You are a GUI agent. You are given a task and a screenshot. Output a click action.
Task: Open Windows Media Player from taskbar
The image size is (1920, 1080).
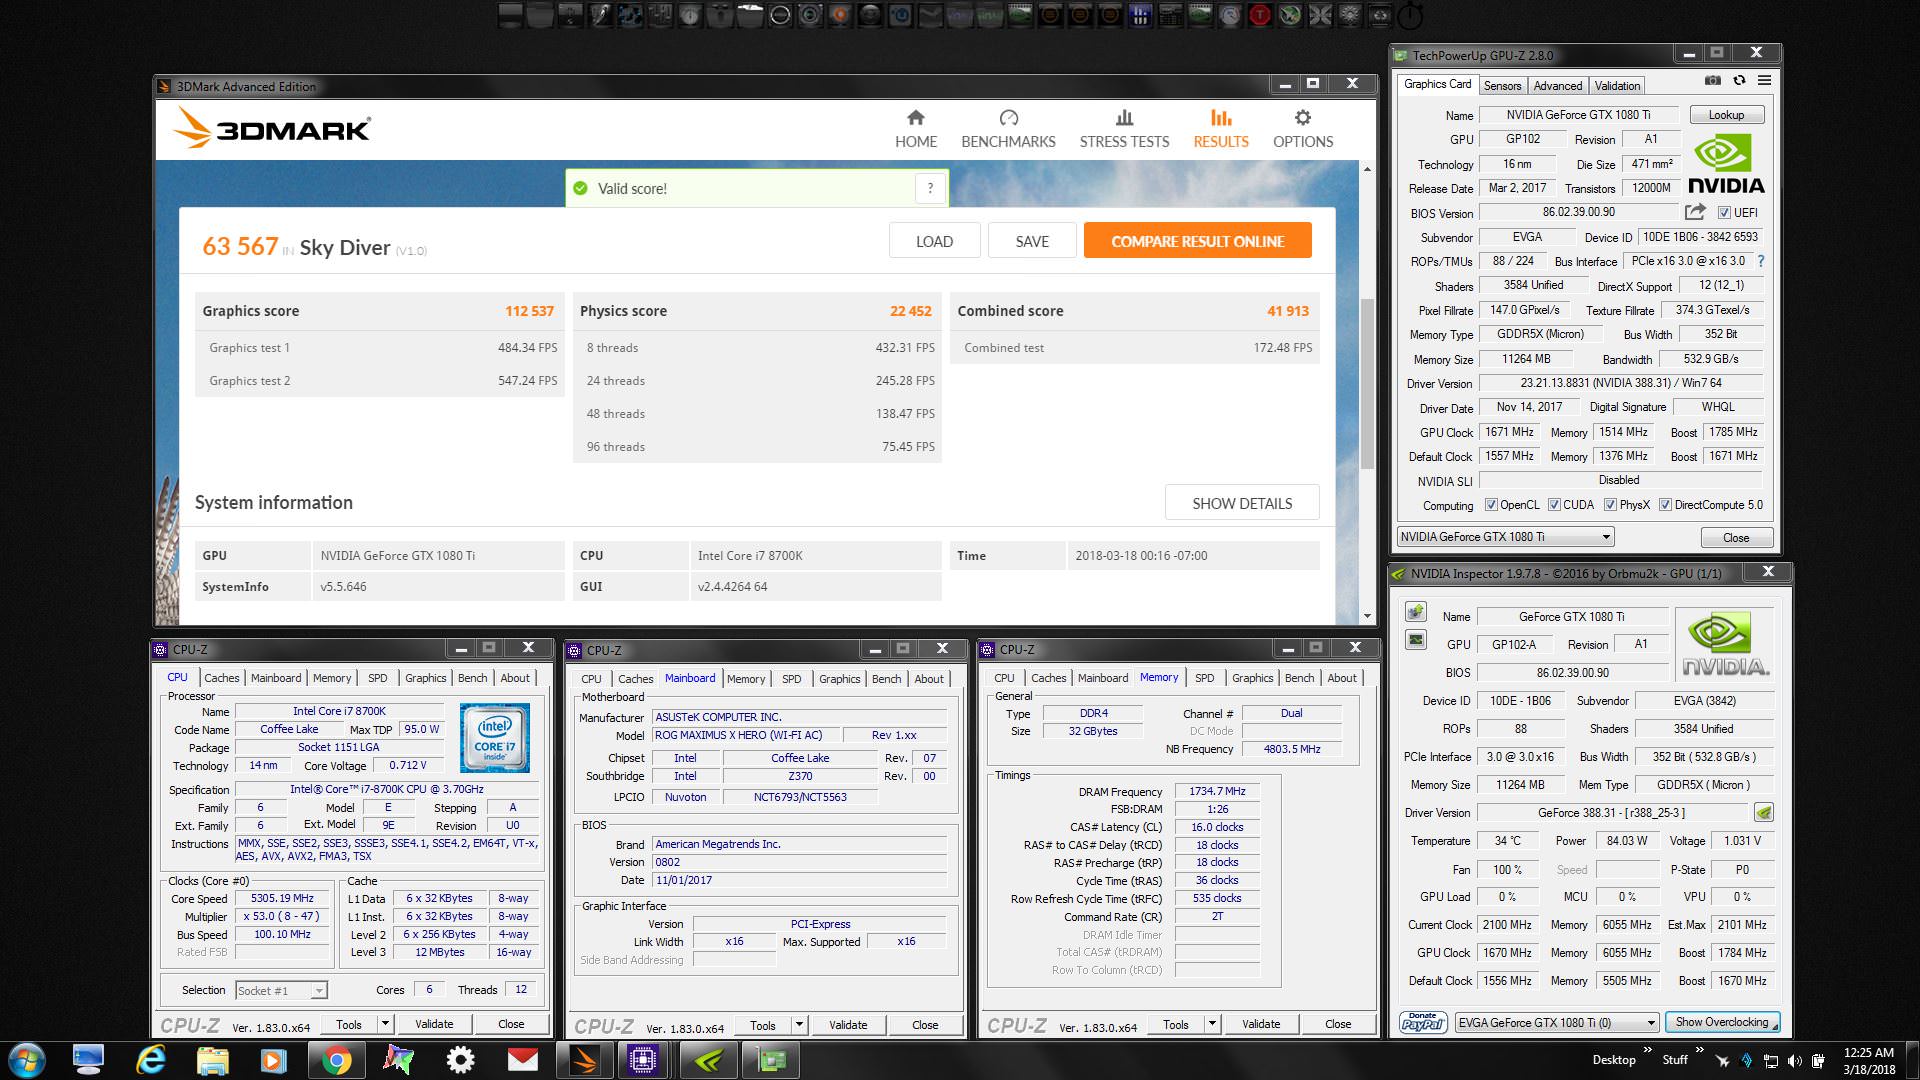pyautogui.click(x=274, y=1060)
